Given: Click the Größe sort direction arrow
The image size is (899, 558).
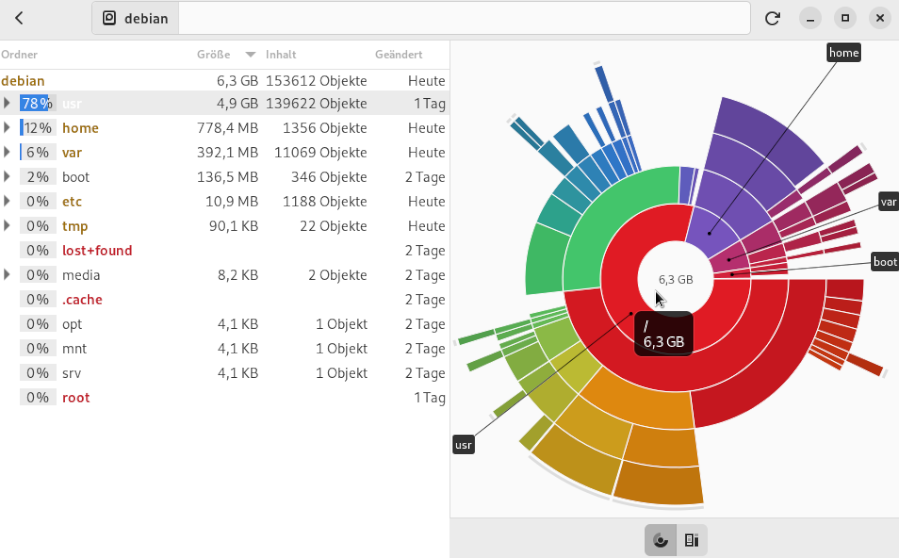Looking at the screenshot, I should 251,54.
